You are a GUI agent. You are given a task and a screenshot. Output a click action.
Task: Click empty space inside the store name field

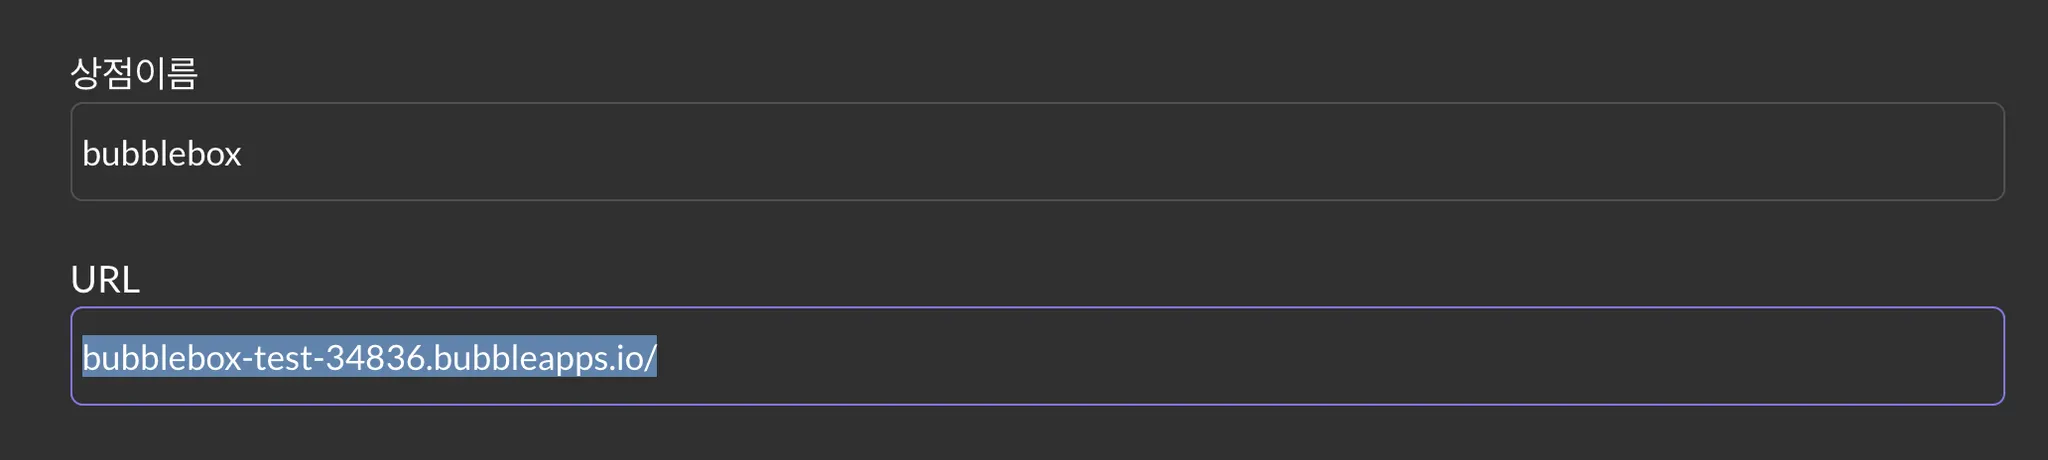point(1100,152)
